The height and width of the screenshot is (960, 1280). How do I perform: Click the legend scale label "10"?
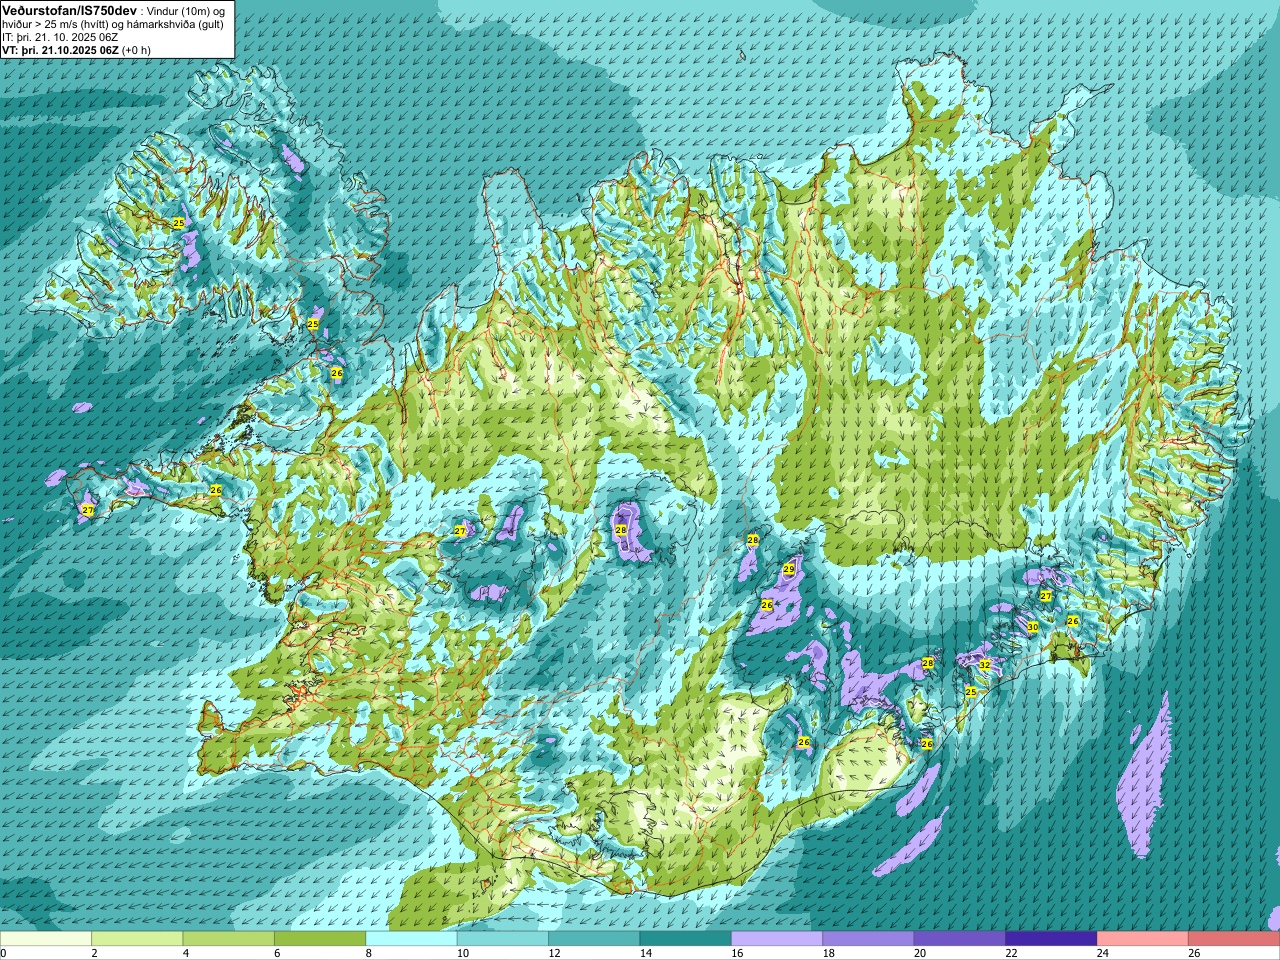tap(462, 953)
